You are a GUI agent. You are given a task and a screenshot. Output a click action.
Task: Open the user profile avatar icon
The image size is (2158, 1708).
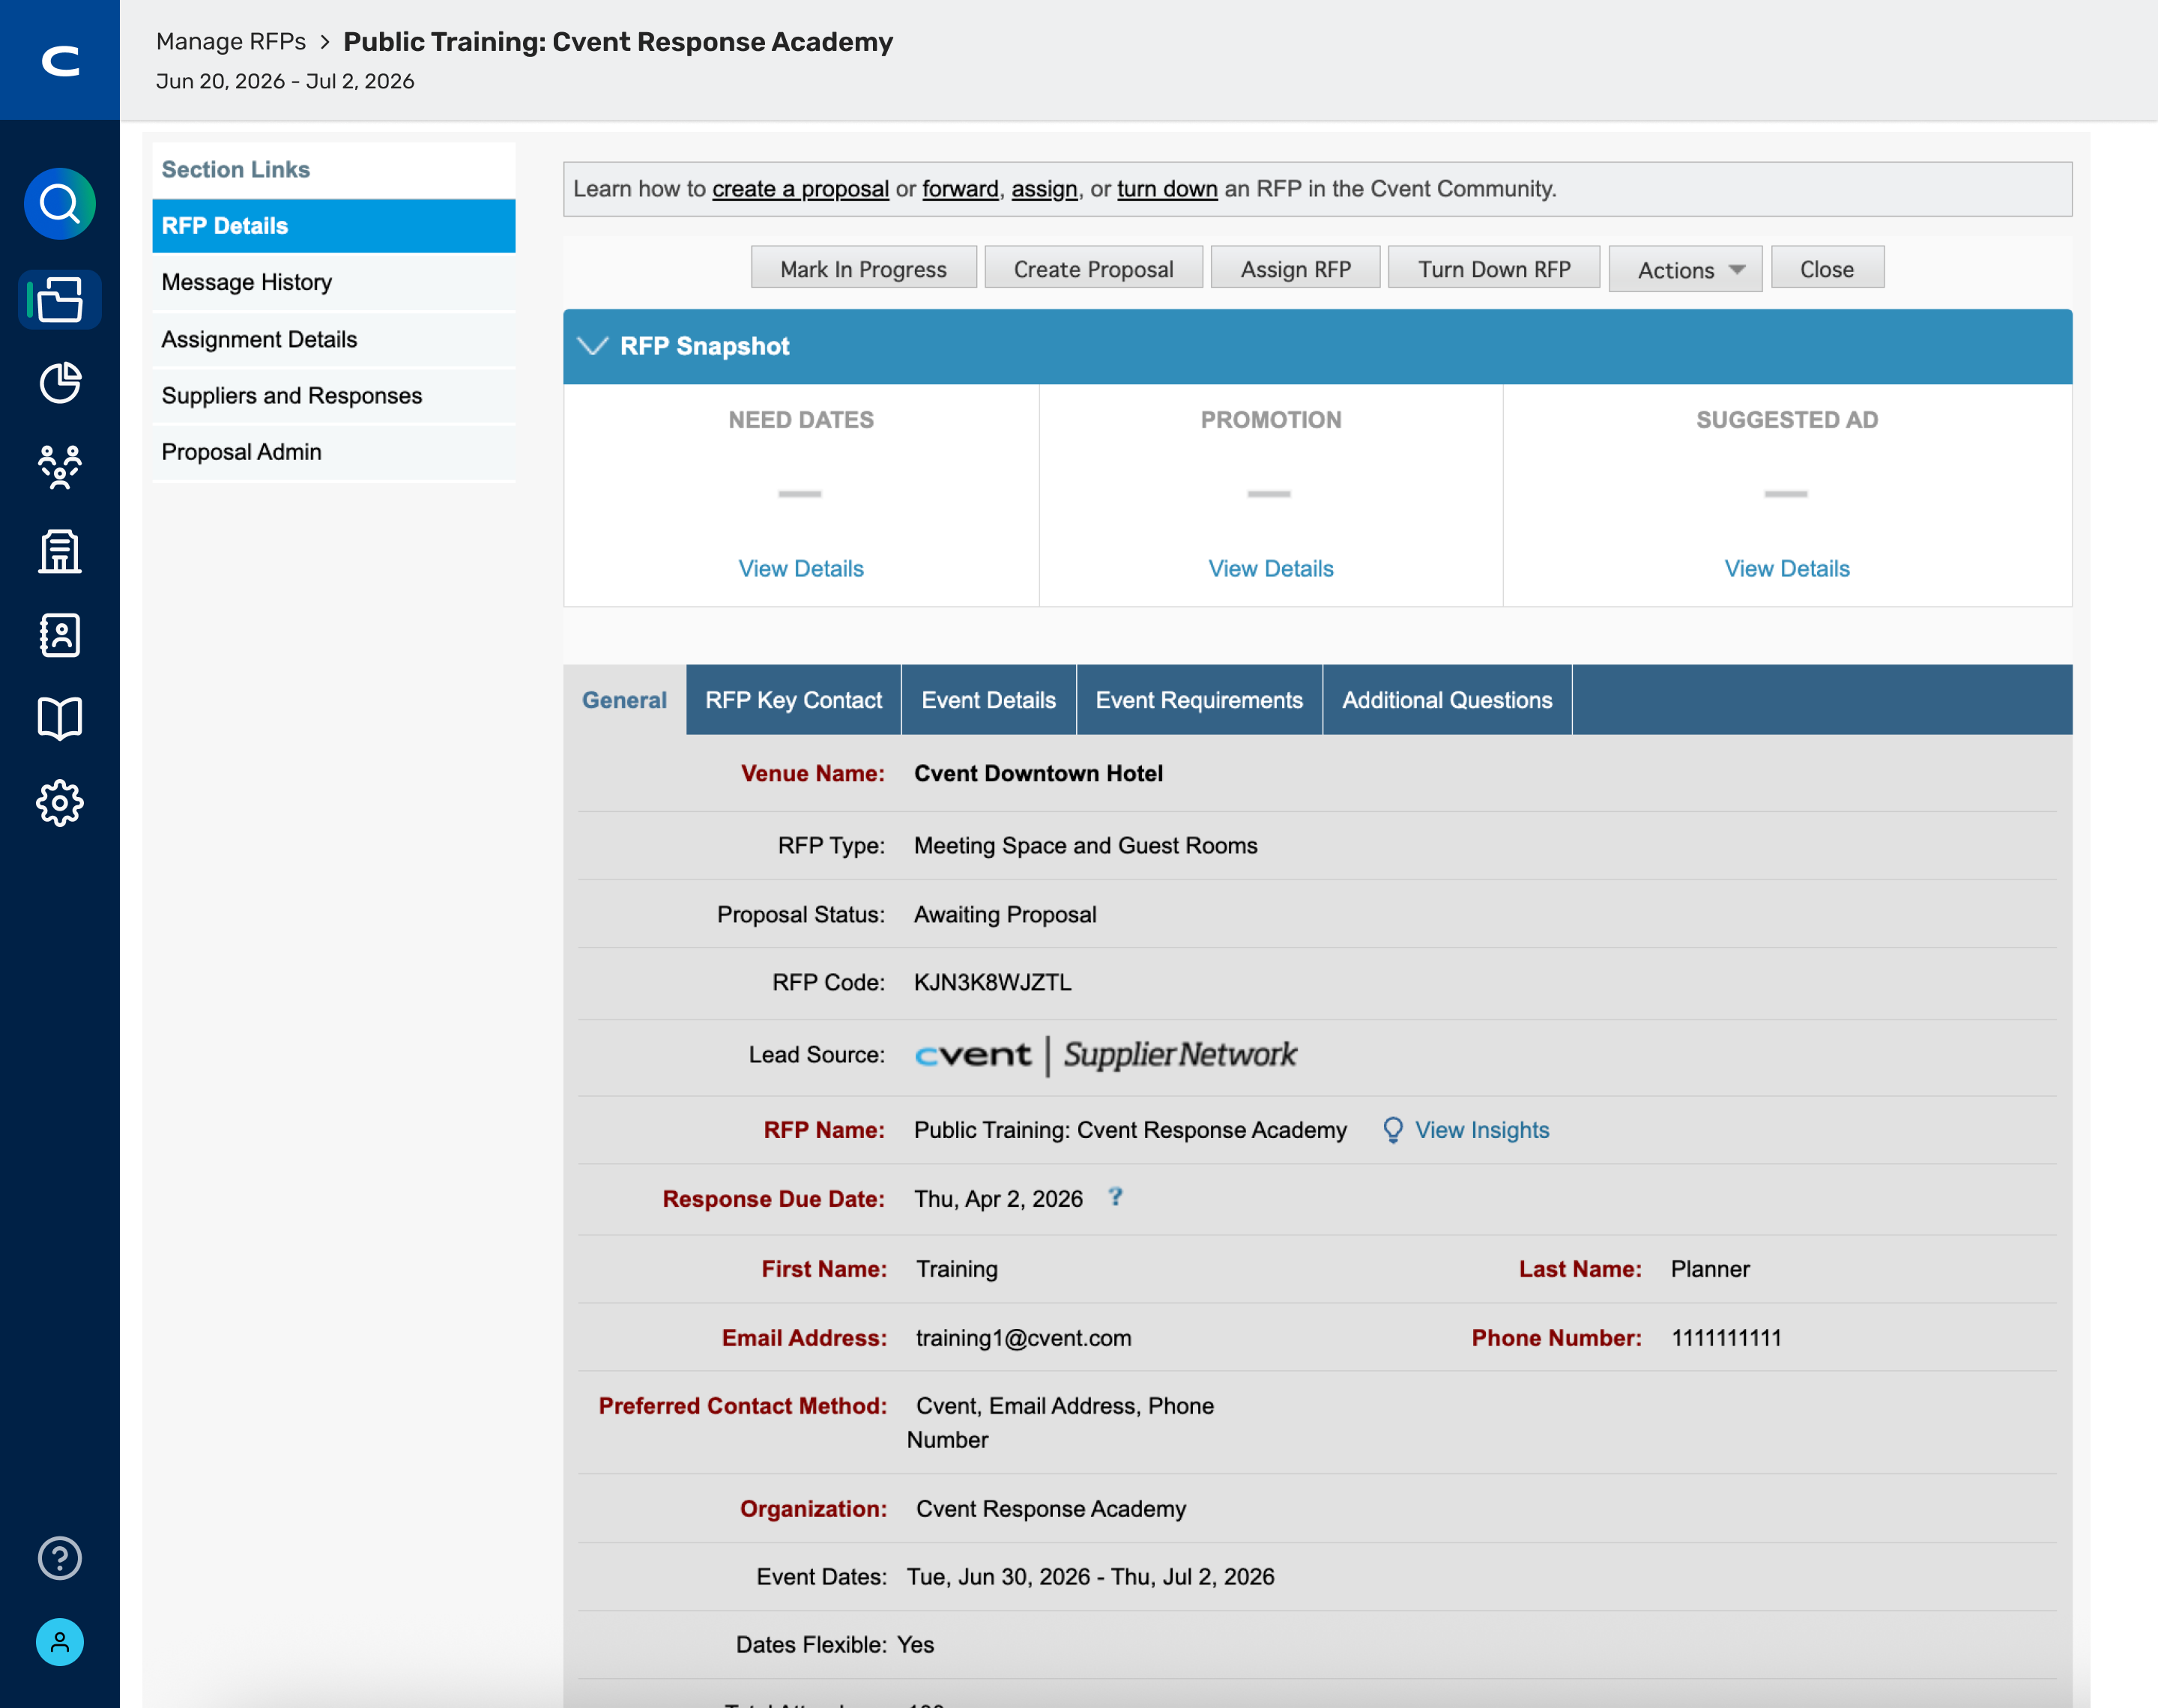click(x=59, y=1642)
